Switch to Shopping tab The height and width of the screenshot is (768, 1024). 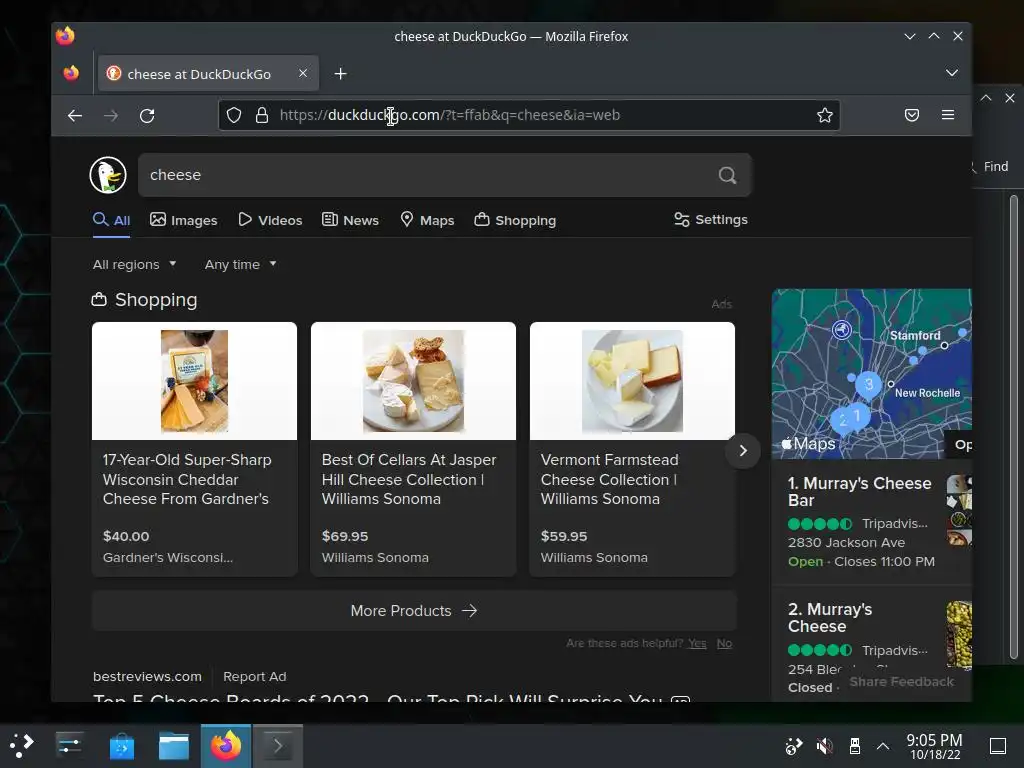[x=515, y=220]
